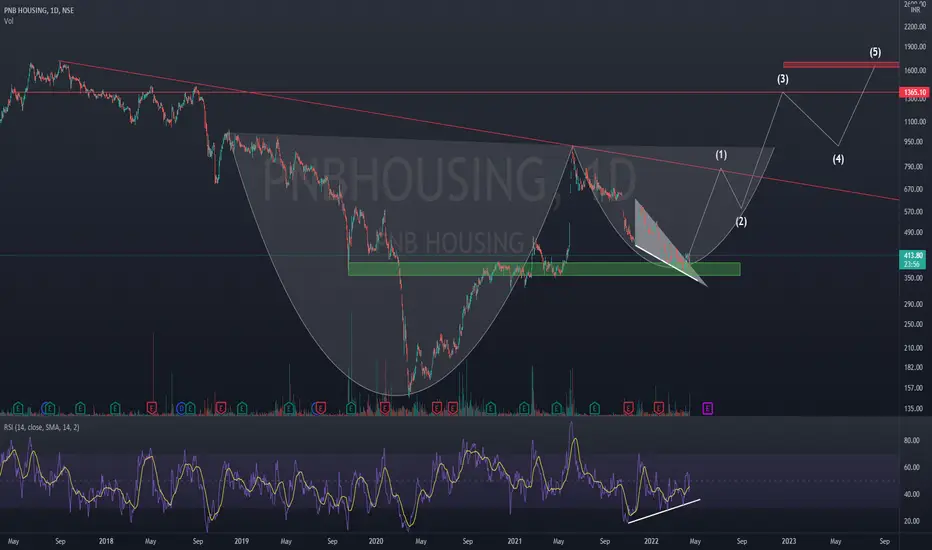Image resolution: width=932 pixels, height=550 pixels.
Task: Open the red earnings marker just before 2019
Action: point(221,408)
